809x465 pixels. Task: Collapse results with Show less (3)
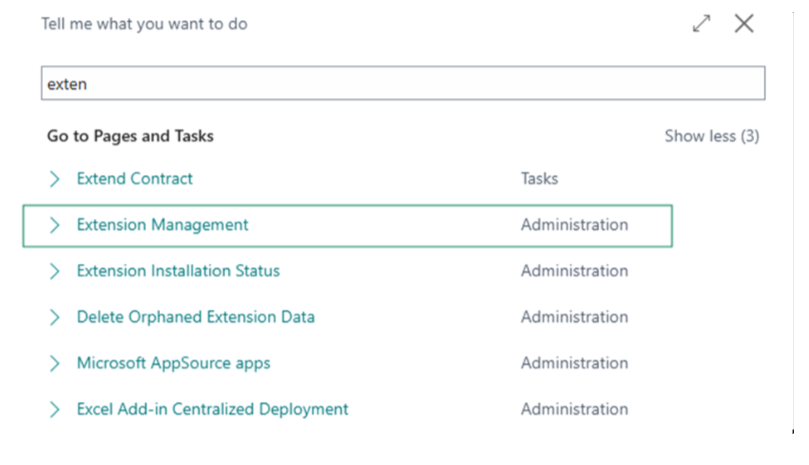click(711, 136)
